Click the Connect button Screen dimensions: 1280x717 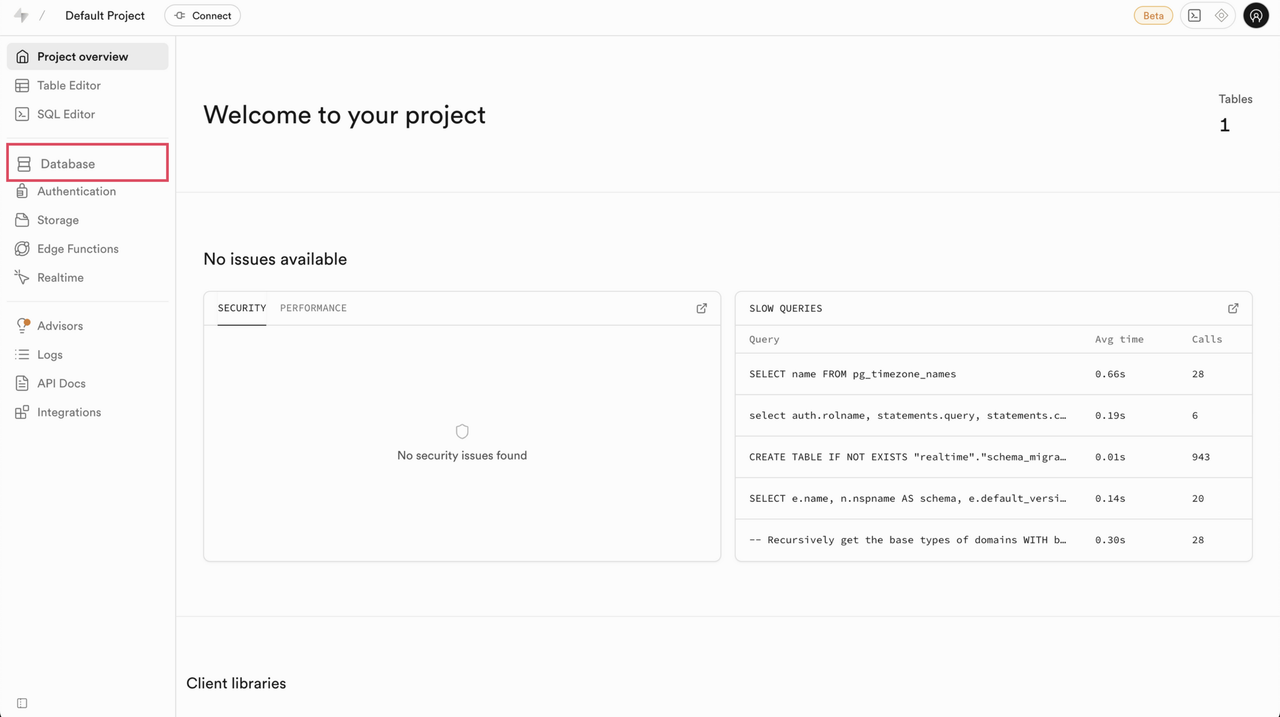tap(203, 16)
